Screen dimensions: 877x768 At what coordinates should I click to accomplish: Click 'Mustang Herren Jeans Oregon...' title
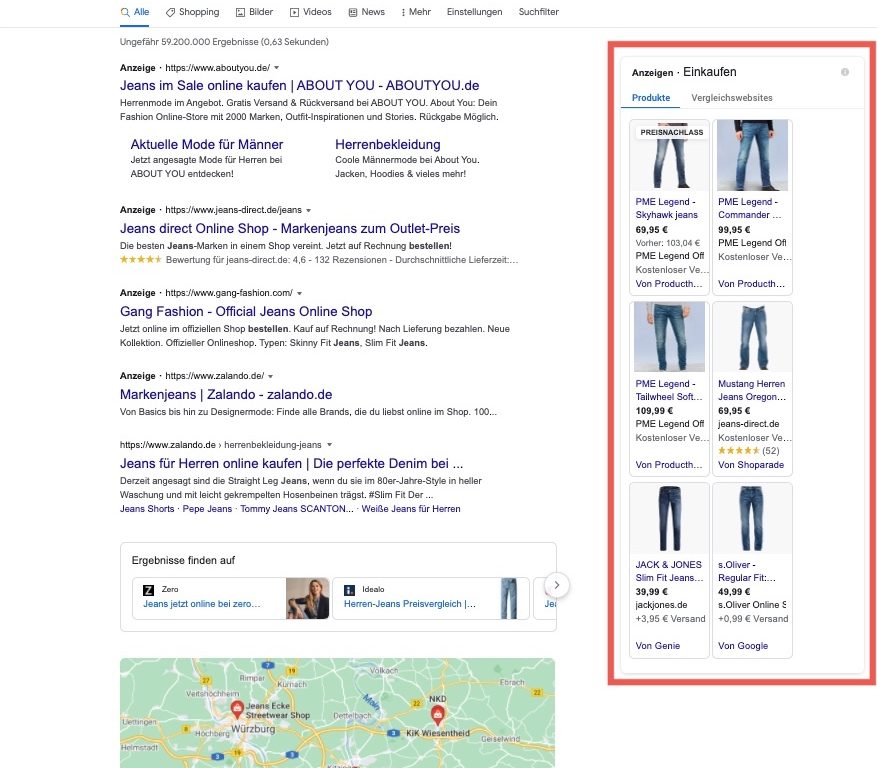[x=752, y=390]
